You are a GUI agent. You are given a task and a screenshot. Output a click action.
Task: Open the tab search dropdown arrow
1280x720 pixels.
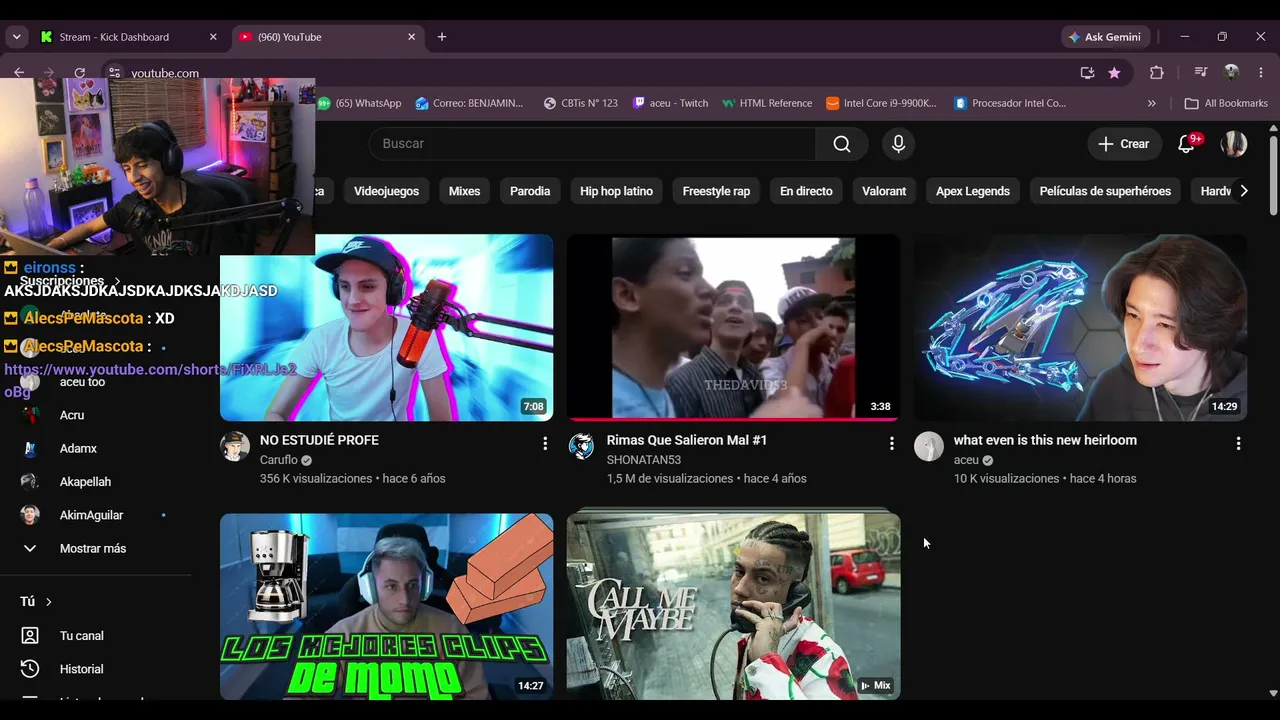(x=16, y=37)
